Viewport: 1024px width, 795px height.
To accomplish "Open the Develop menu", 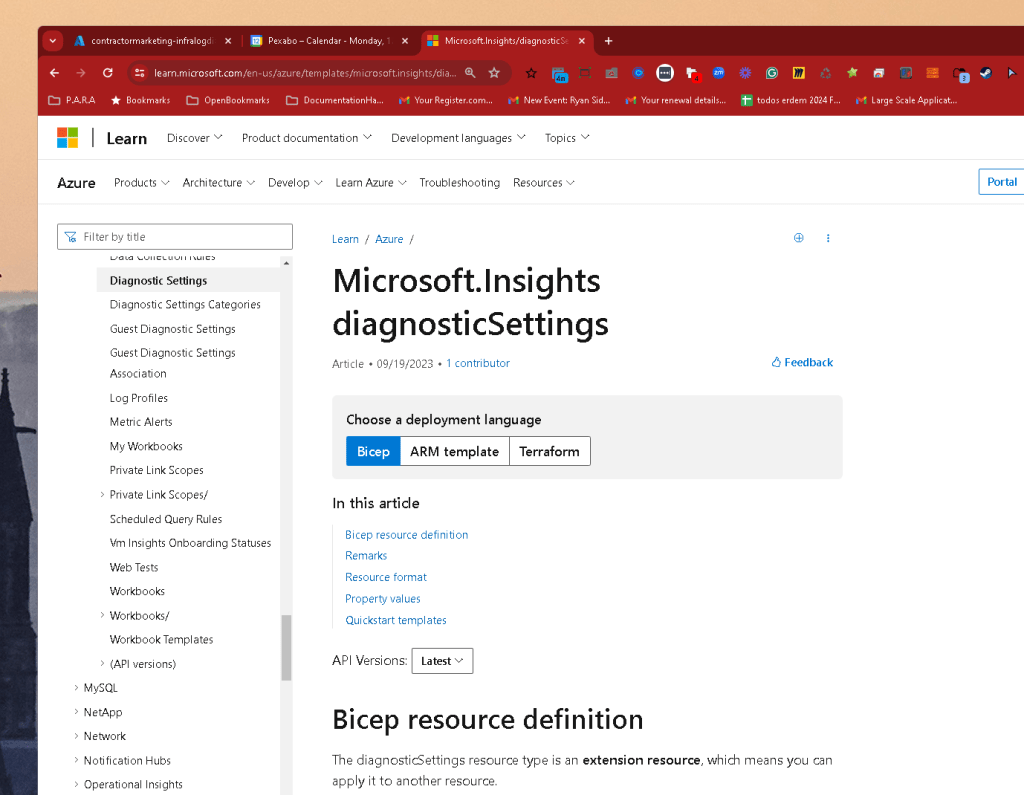I will pyautogui.click(x=295, y=183).
